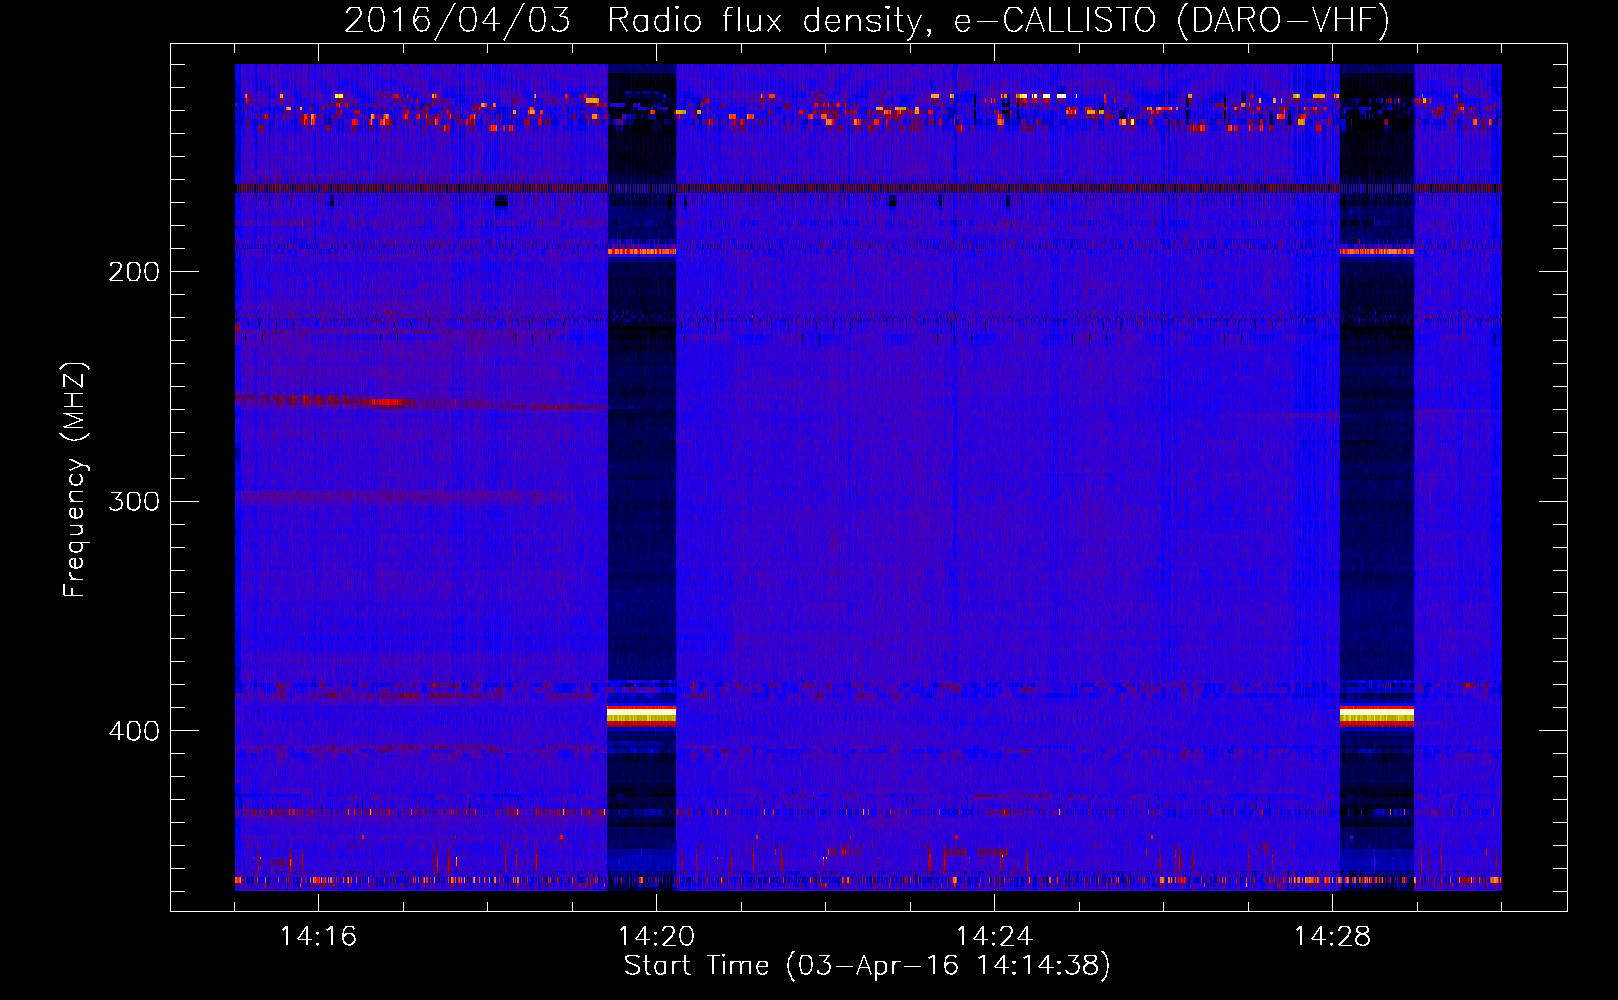Click the 14:28 time tick label
The height and width of the screenshot is (1000, 1618).
point(1332,936)
